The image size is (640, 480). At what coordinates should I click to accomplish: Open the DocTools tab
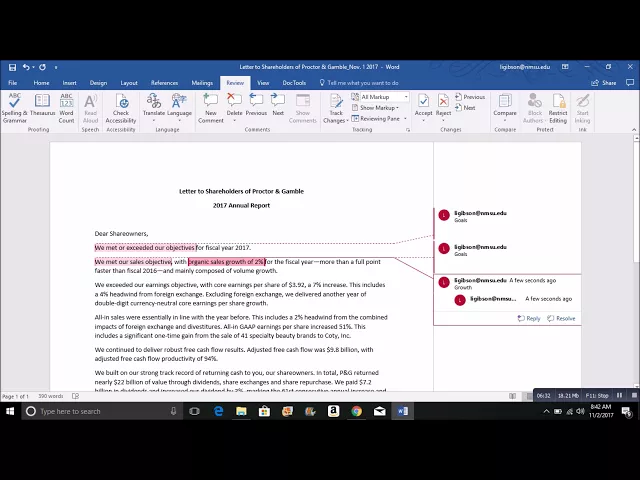tap(294, 83)
